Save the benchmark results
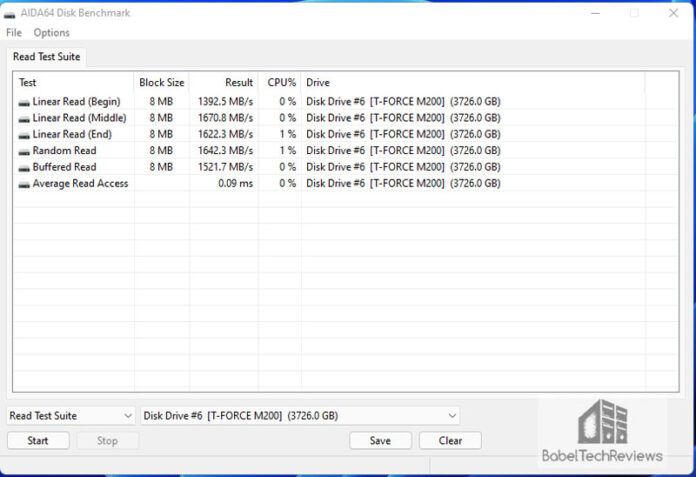This screenshot has height=477, width=696. [x=380, y=441]
